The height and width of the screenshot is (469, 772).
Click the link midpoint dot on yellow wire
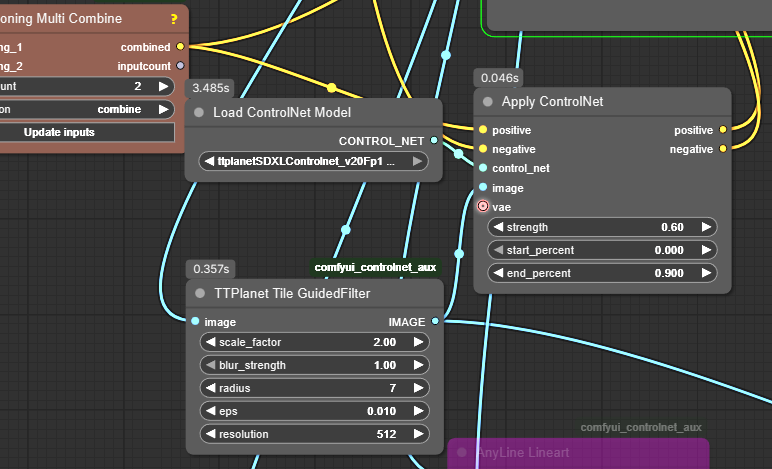pos(332,88)
